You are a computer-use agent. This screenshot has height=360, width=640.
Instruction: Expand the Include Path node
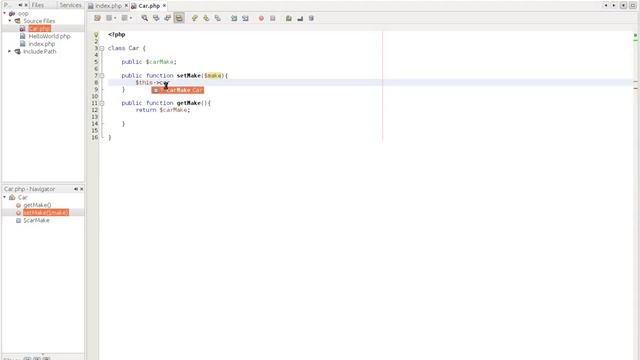pos(10,51)
